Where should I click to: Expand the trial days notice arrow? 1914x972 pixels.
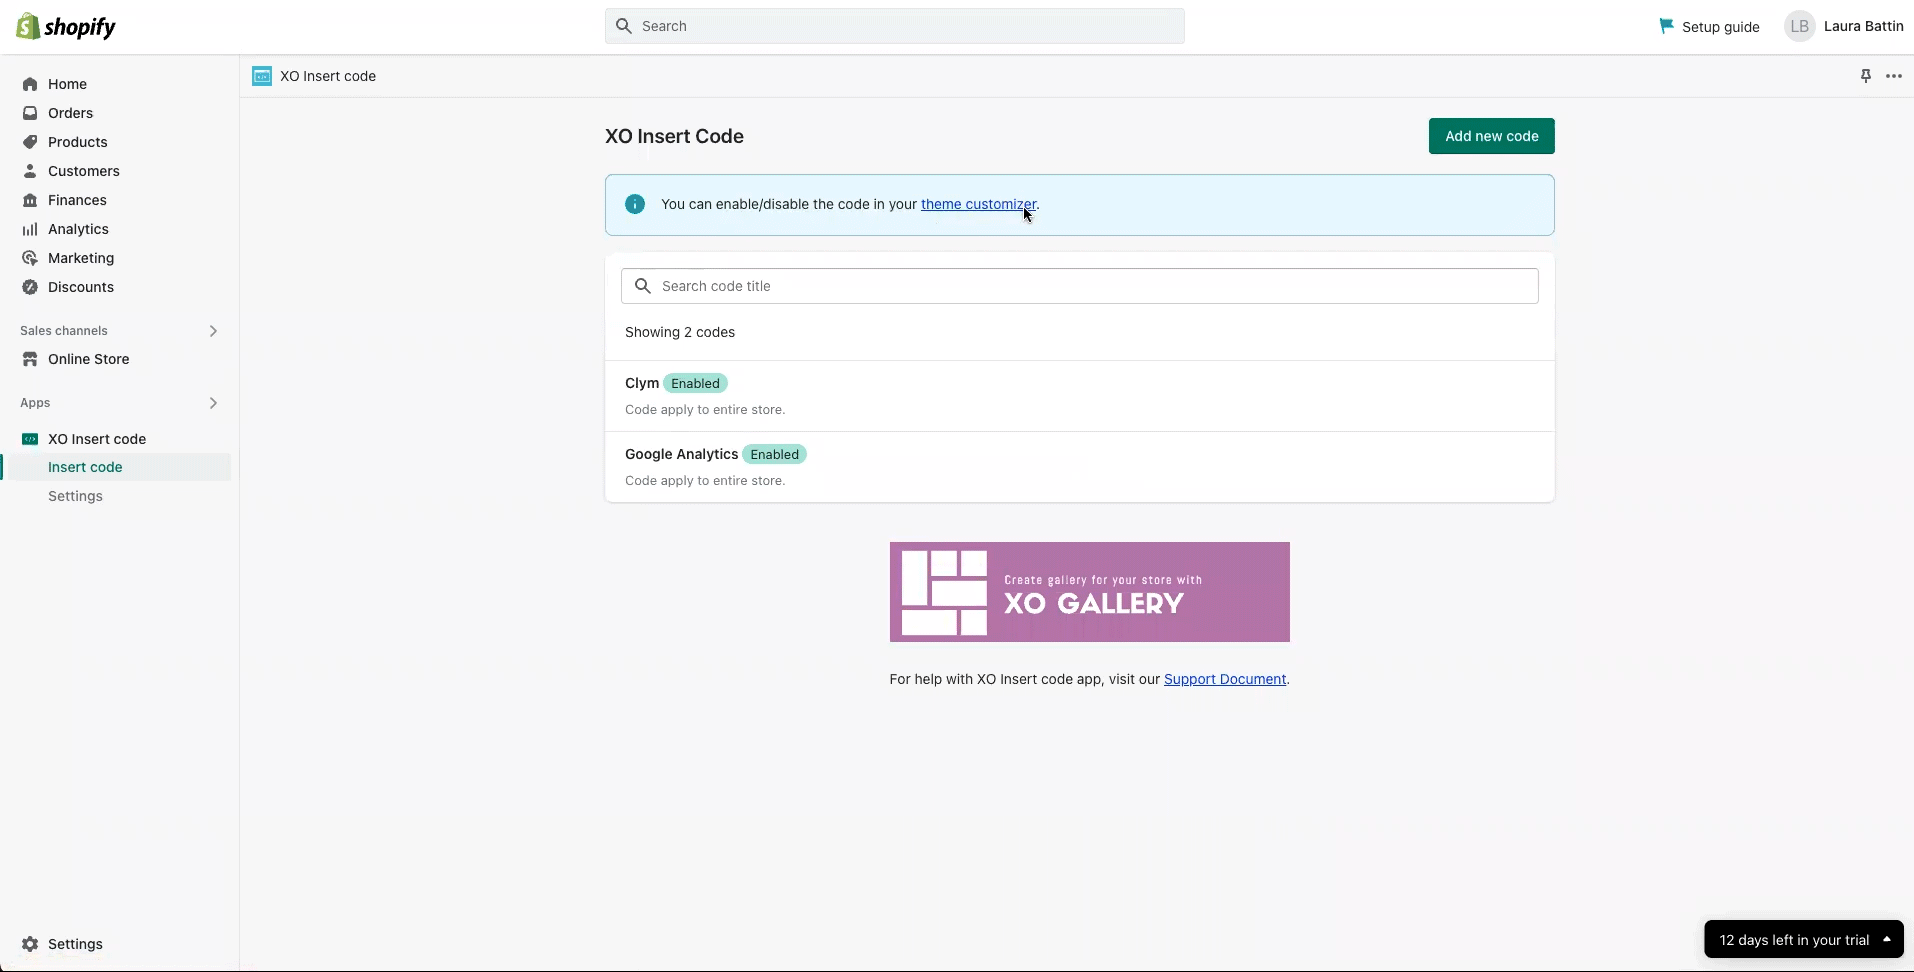tap(1886, 939)
